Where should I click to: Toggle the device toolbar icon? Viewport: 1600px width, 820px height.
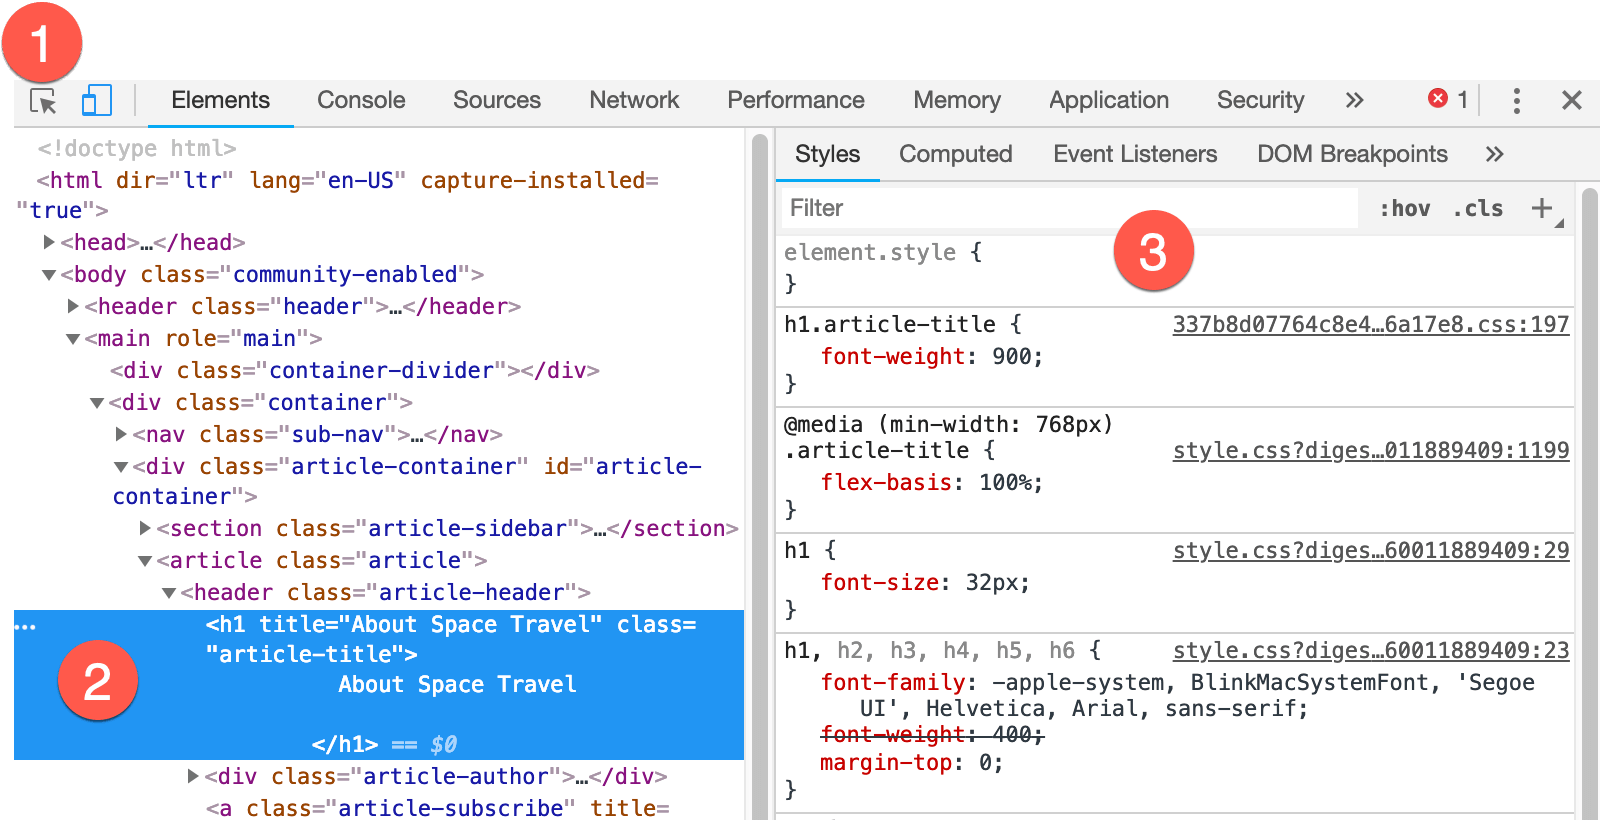[x=96, y=101]
